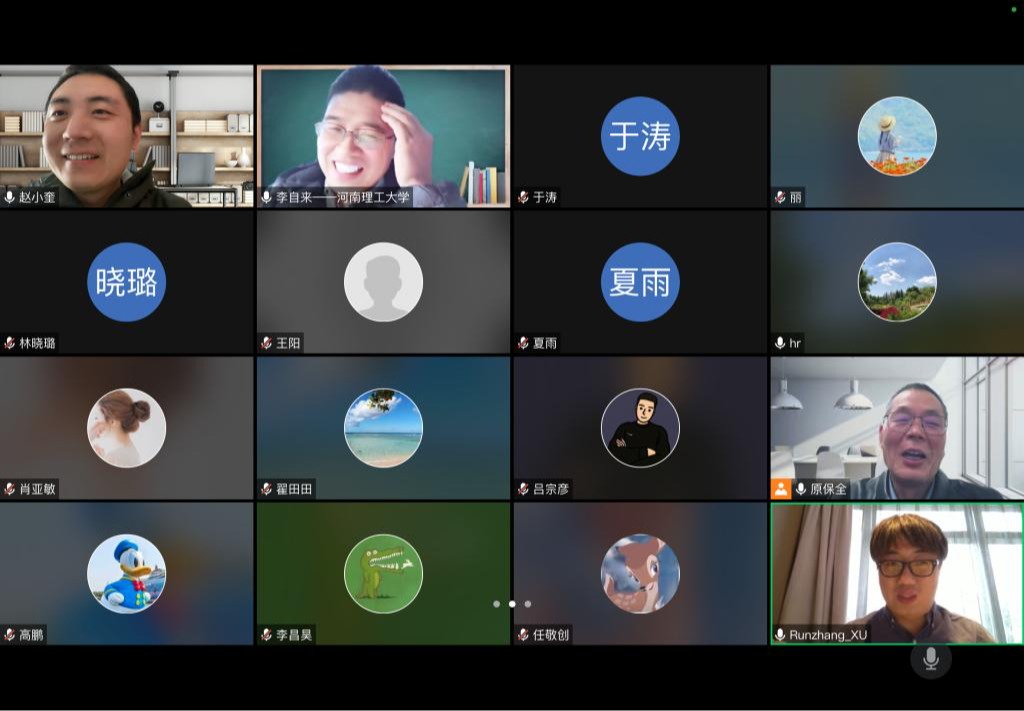Select the blue 夏雨 avatar circle
The image size is (1024, 711).
click(x=640, y=282)
